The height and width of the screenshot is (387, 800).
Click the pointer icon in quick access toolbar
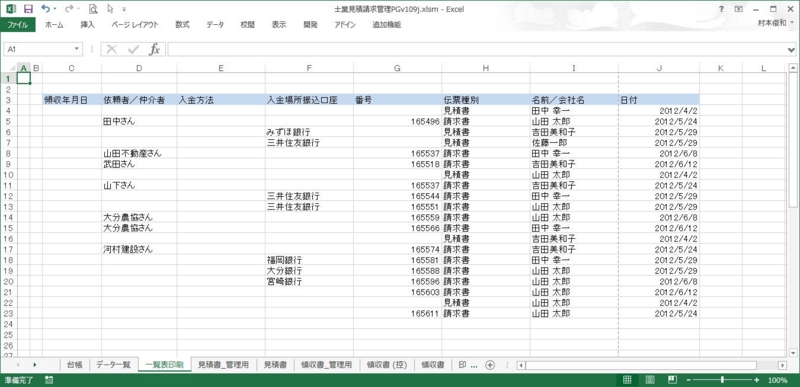pyautogui.click(x=110, y=9)
